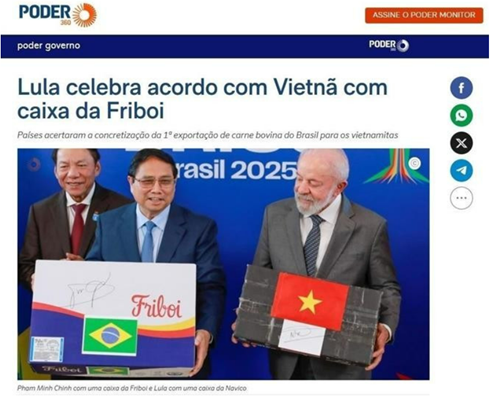Click the Vietnam flag in photo
Screen dimensions: 500x400
pyautogui.click(x=310, y=301)
